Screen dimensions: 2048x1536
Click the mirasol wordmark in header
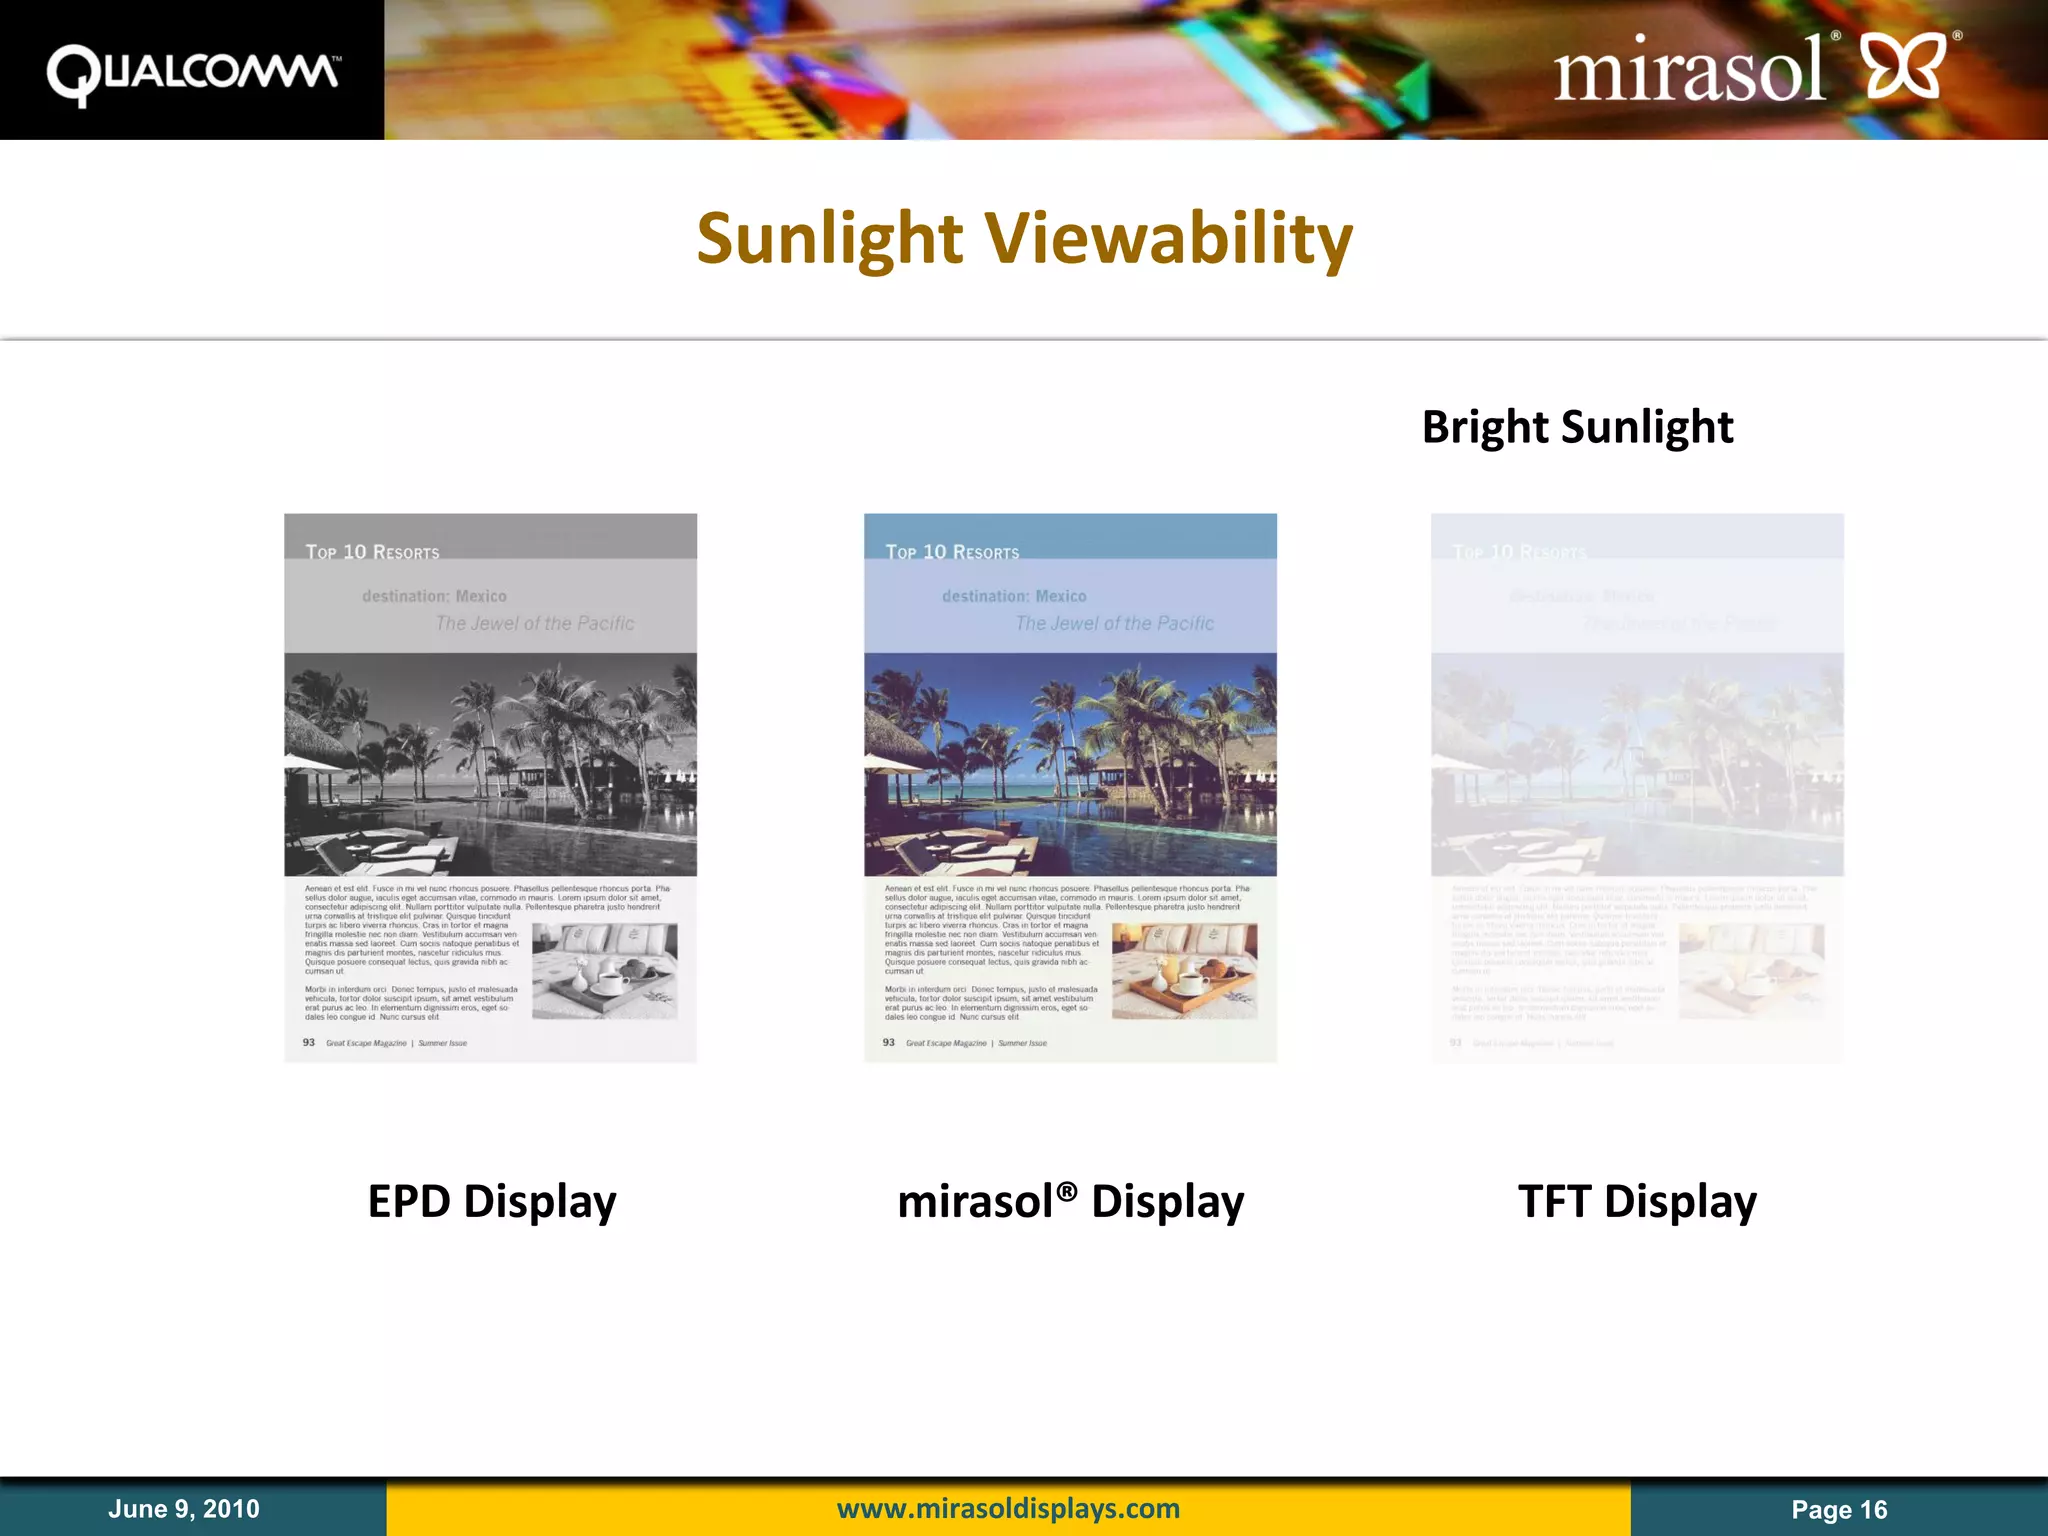click(x=1690, y=68)
